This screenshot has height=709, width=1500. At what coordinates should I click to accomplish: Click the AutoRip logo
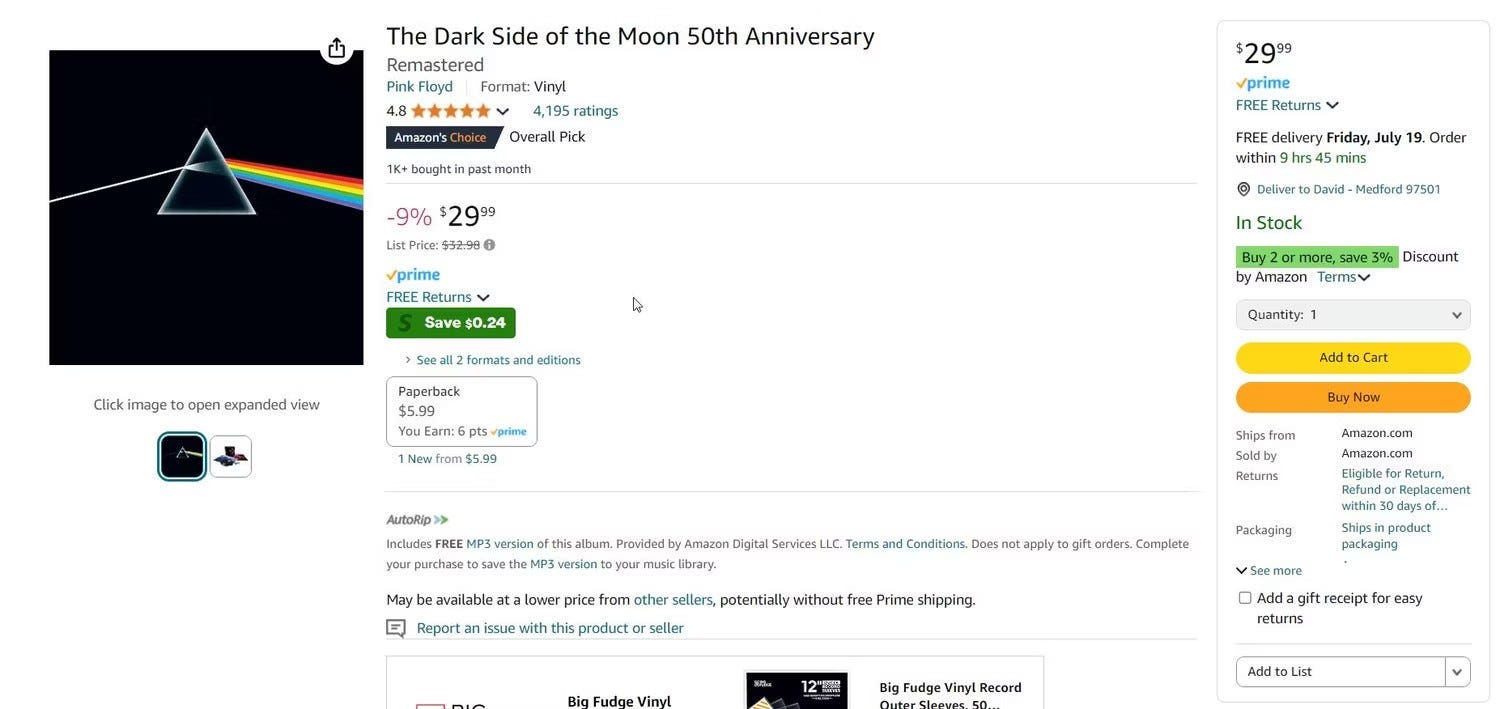(417, 520)
